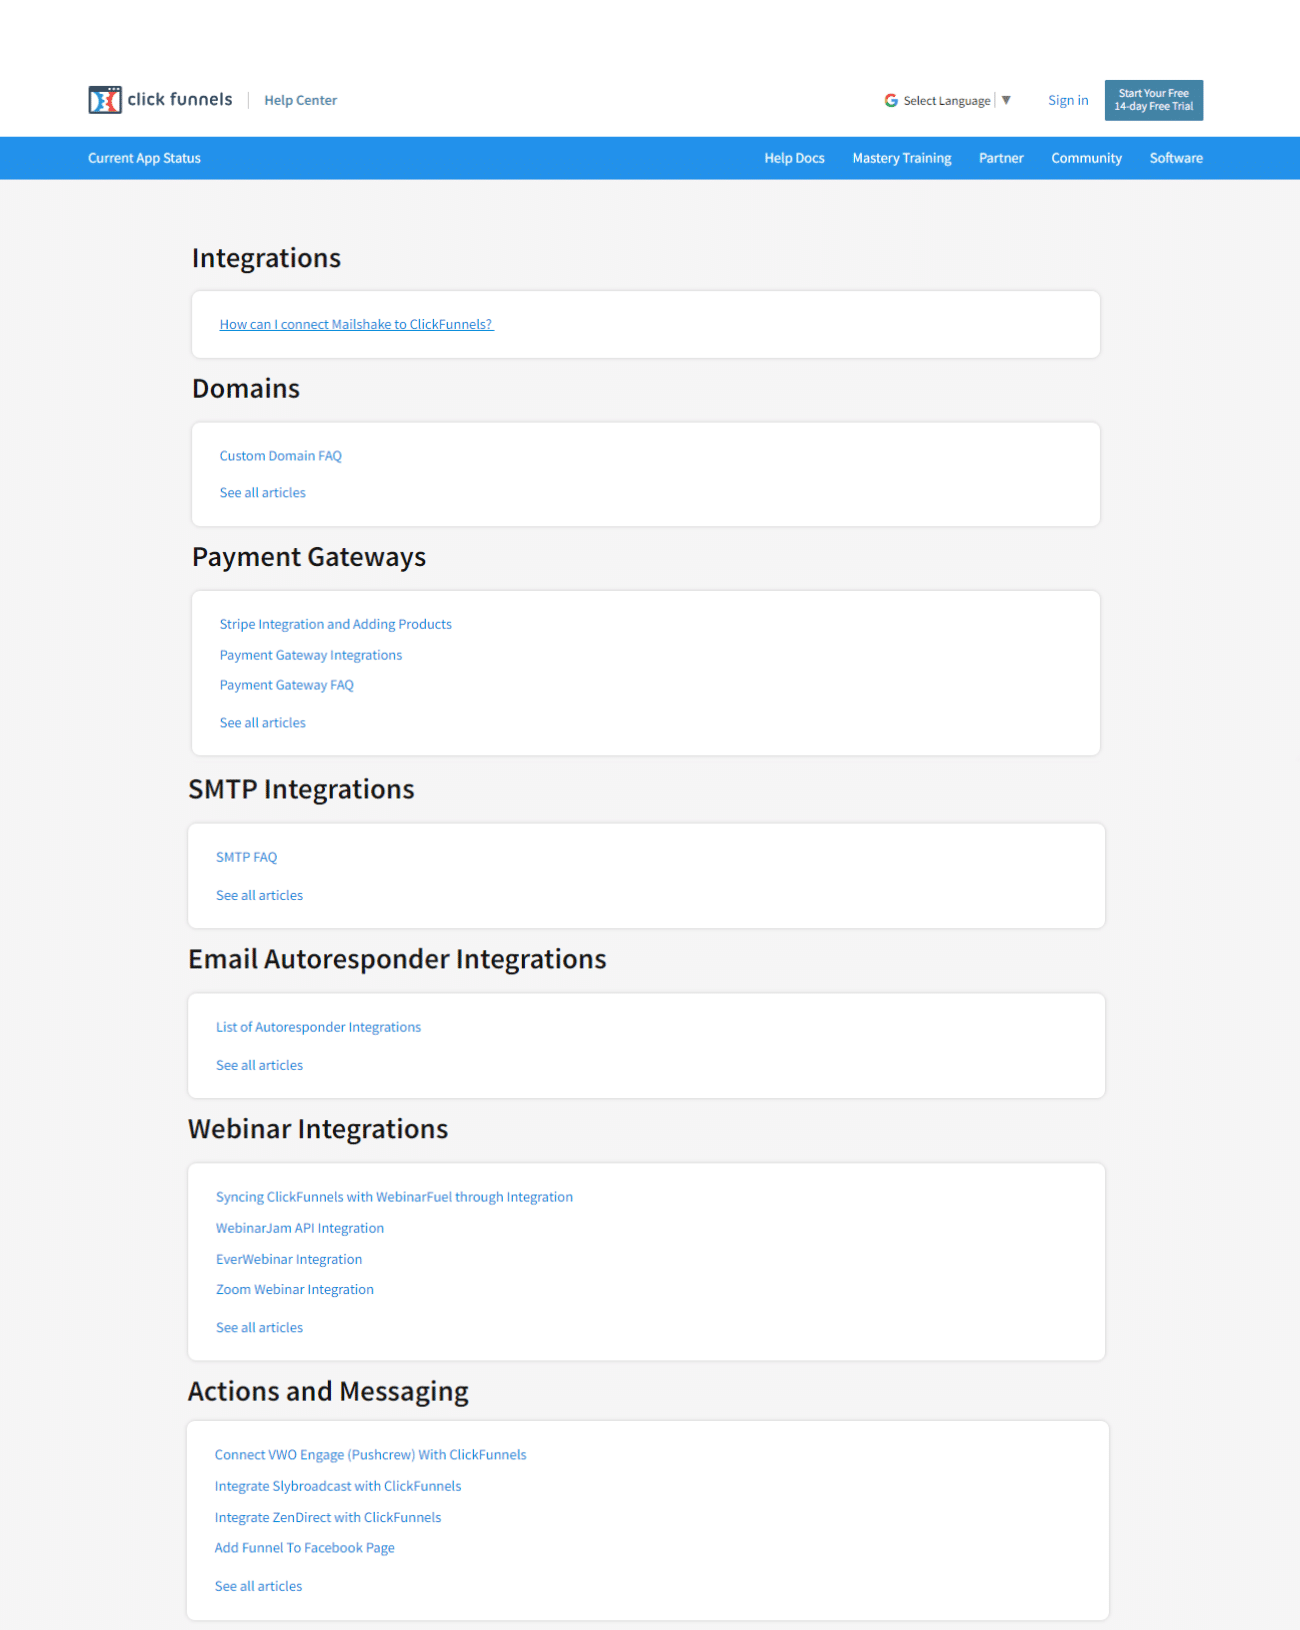Click the click funnels wordmark
Viewport: 1300px width, 1630px height.
coord(180,99)
